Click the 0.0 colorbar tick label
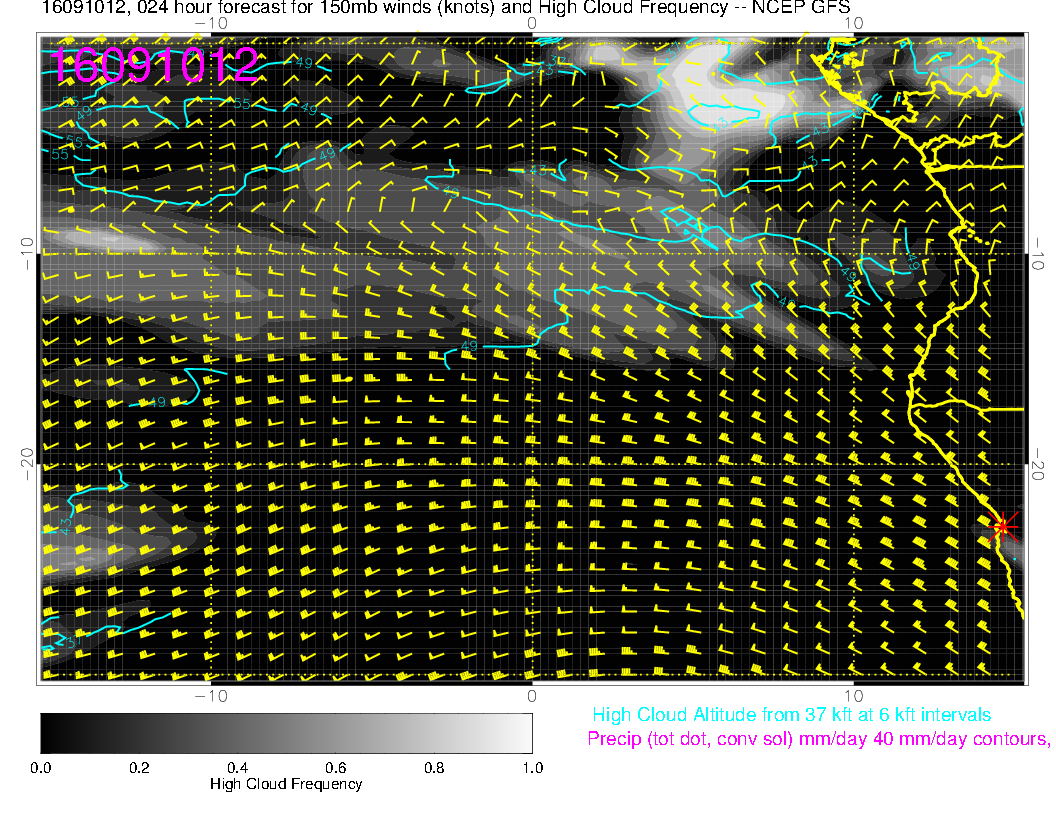The width and height of the screenshot is (1056, 816). pos(40,768)
